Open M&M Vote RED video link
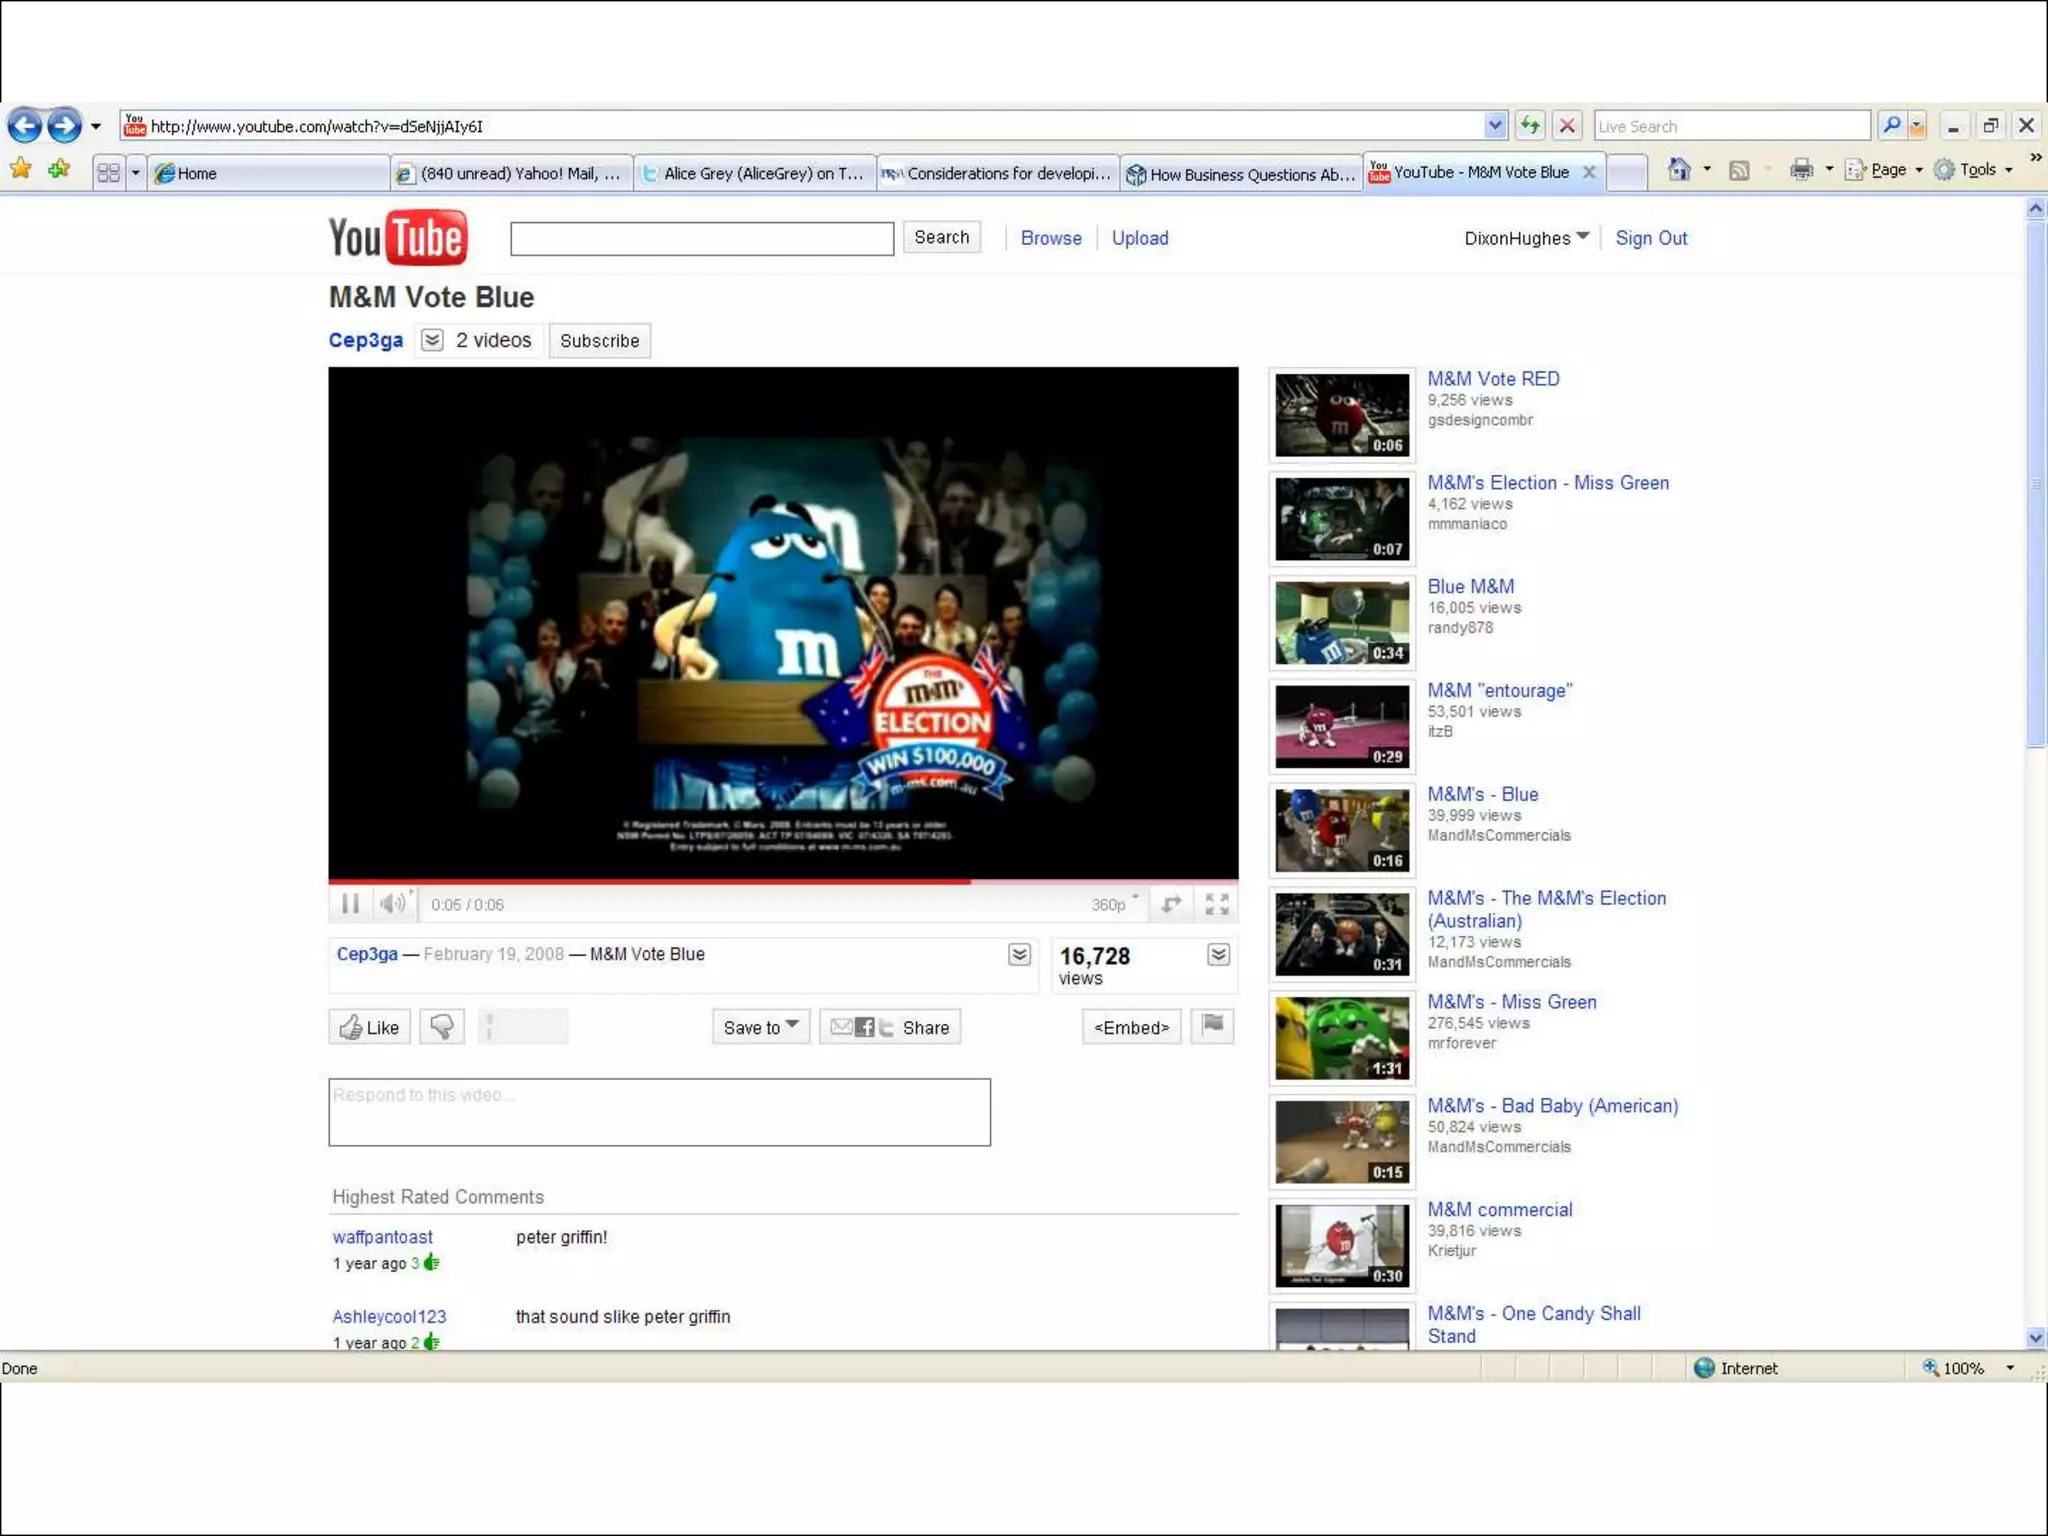The image size is (2048, 1536). click(x=1493, y=379)
